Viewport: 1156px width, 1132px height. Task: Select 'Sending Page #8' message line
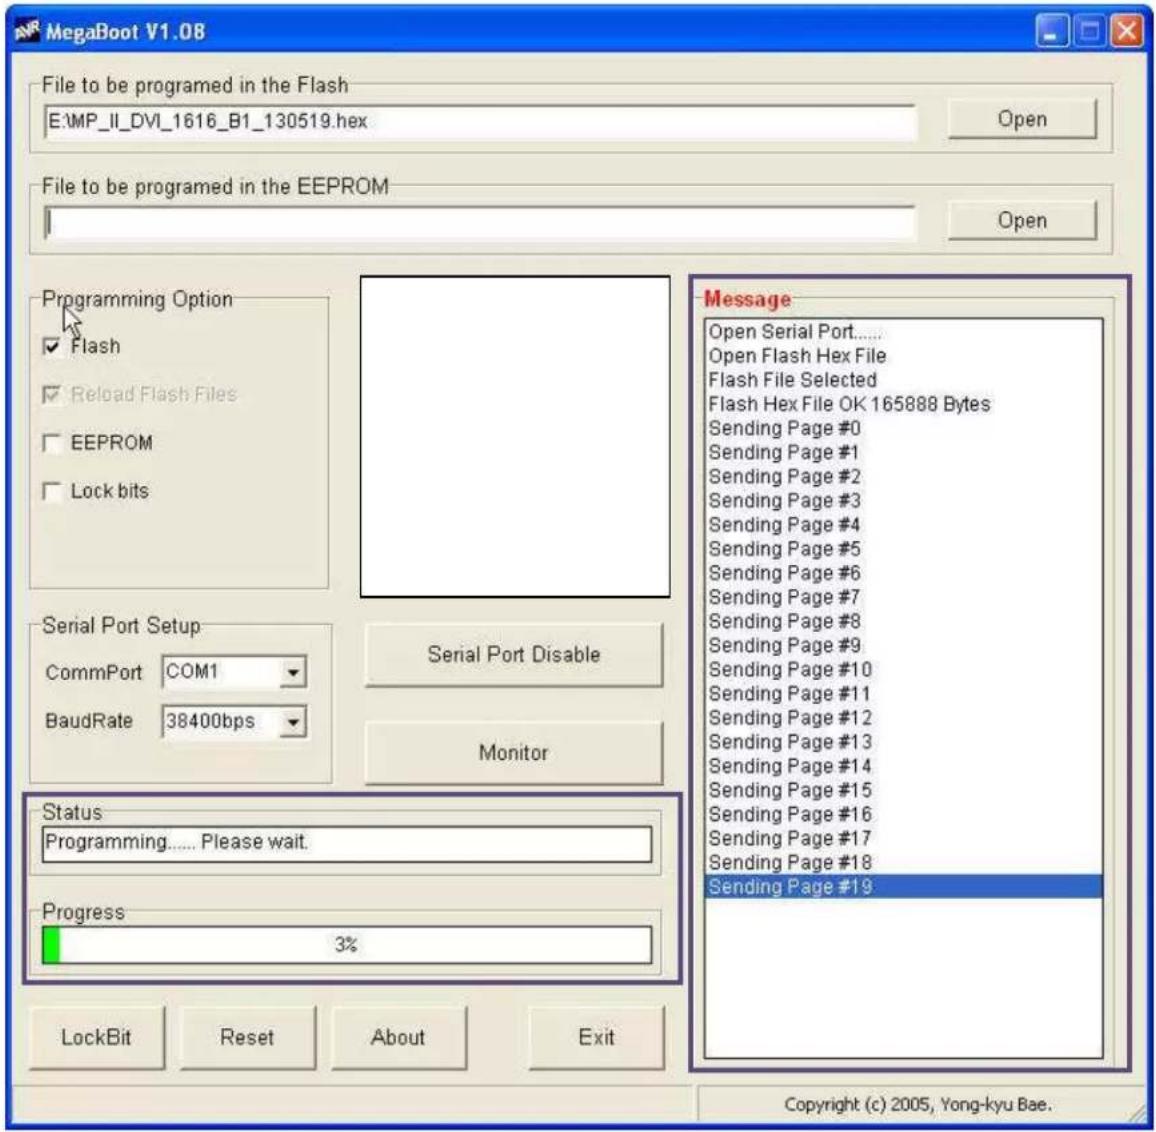coord(902,621)
